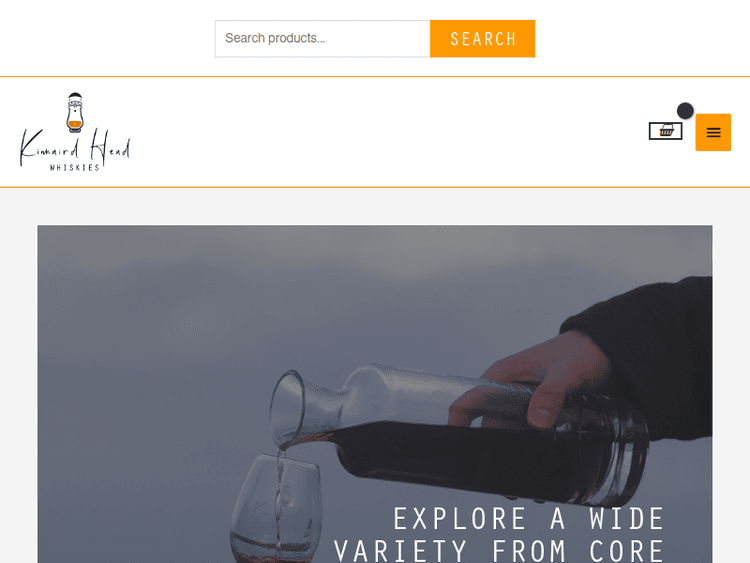Click the orange SEARCH button
Image resolution: width=750 pixels, height=563 pixels.
pos(482,39)
